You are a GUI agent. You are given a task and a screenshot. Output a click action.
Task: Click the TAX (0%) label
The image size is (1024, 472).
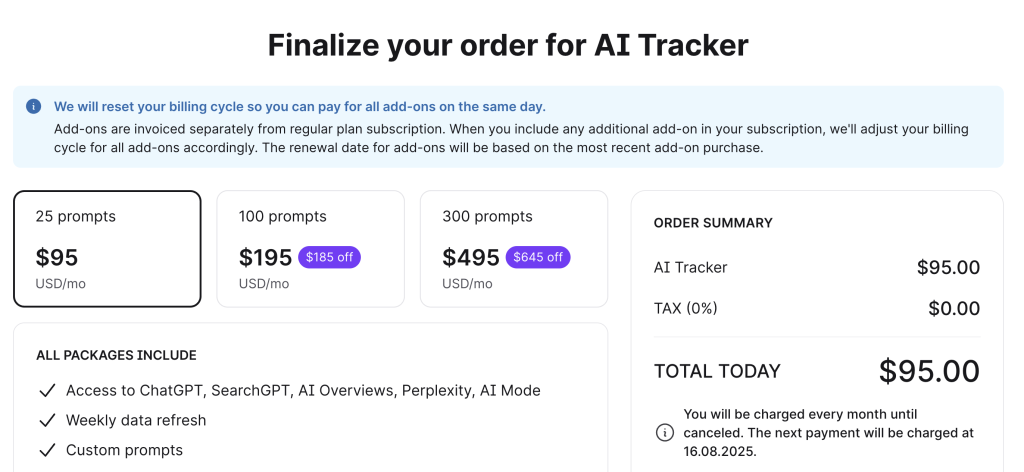pos(686,309)
